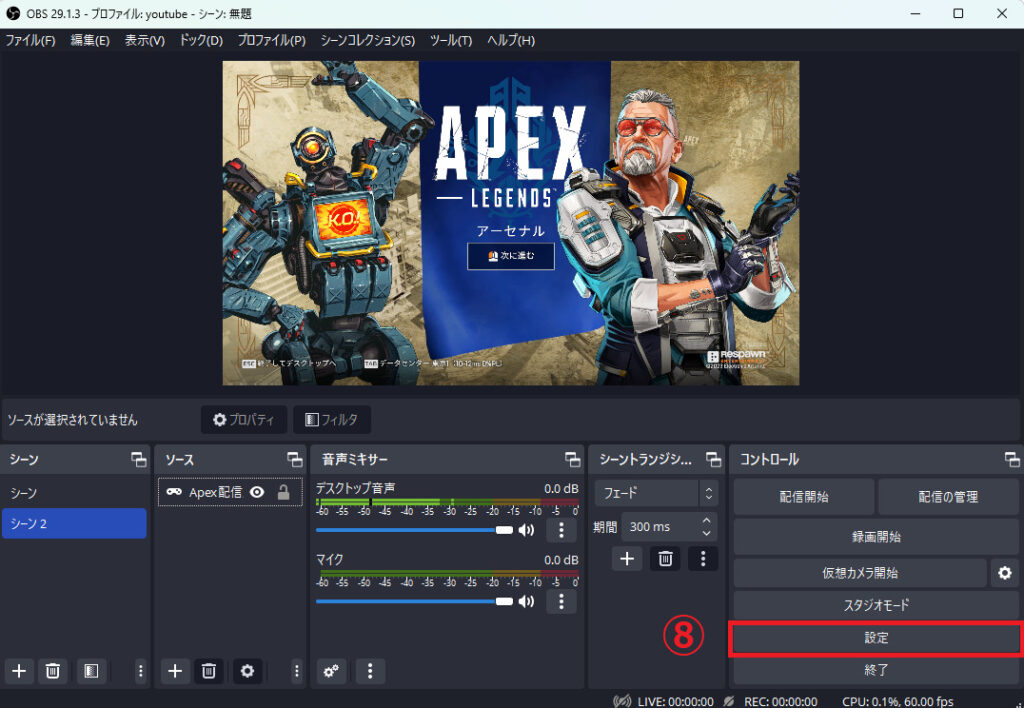The height and width of the screenshot is (708, 1024).
Task: Adjust the デスクトップ音声 volume slider
Action: click(415, 530)
